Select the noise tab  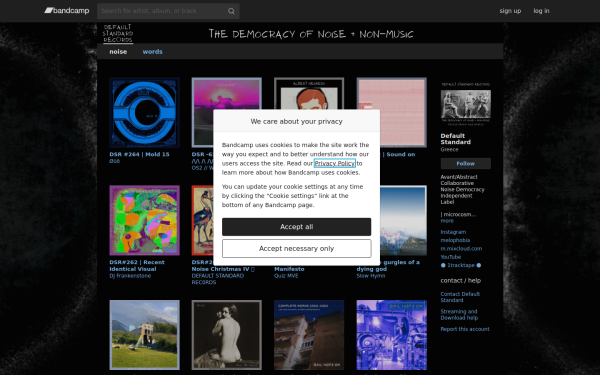tap(118, 52)
